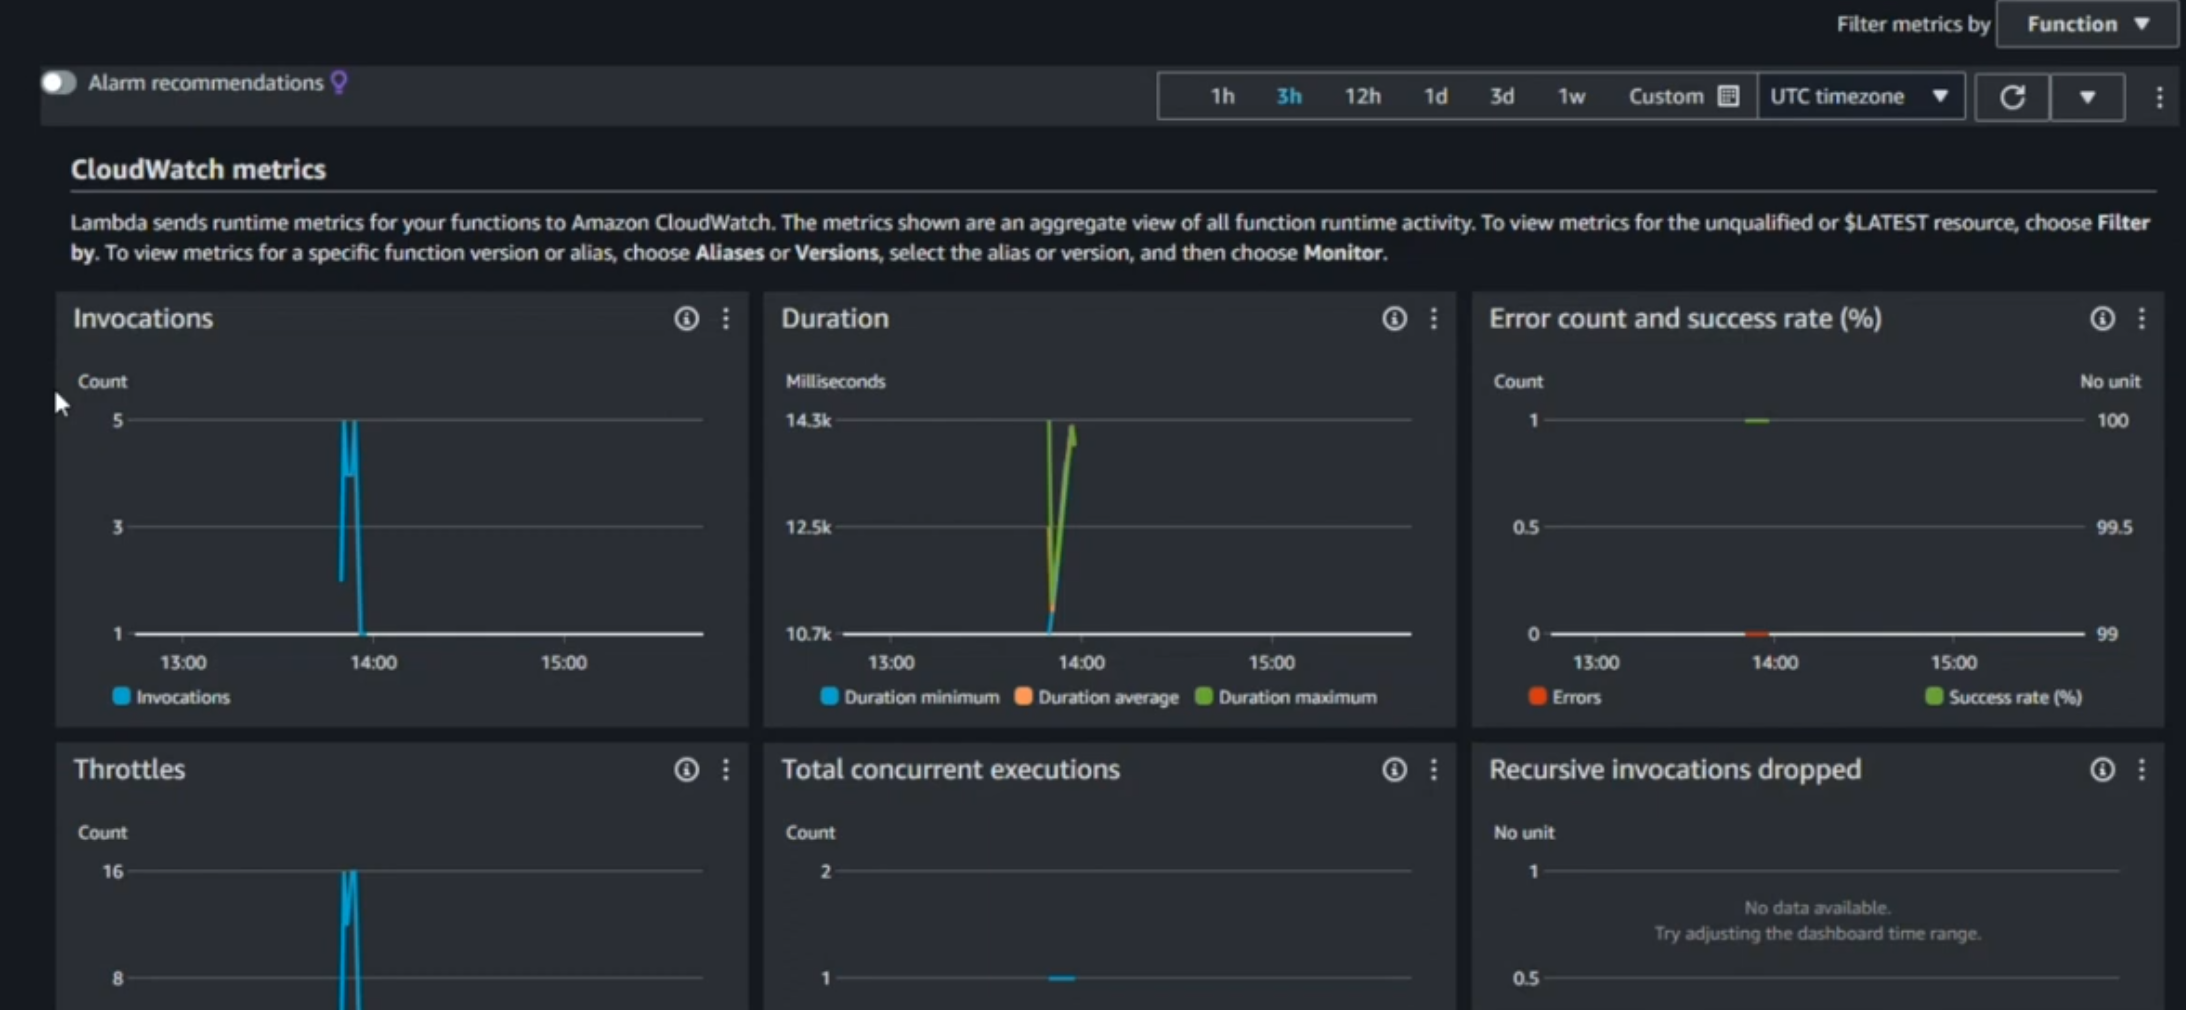
Task: View info for Error count chart
Action: 2102,319
